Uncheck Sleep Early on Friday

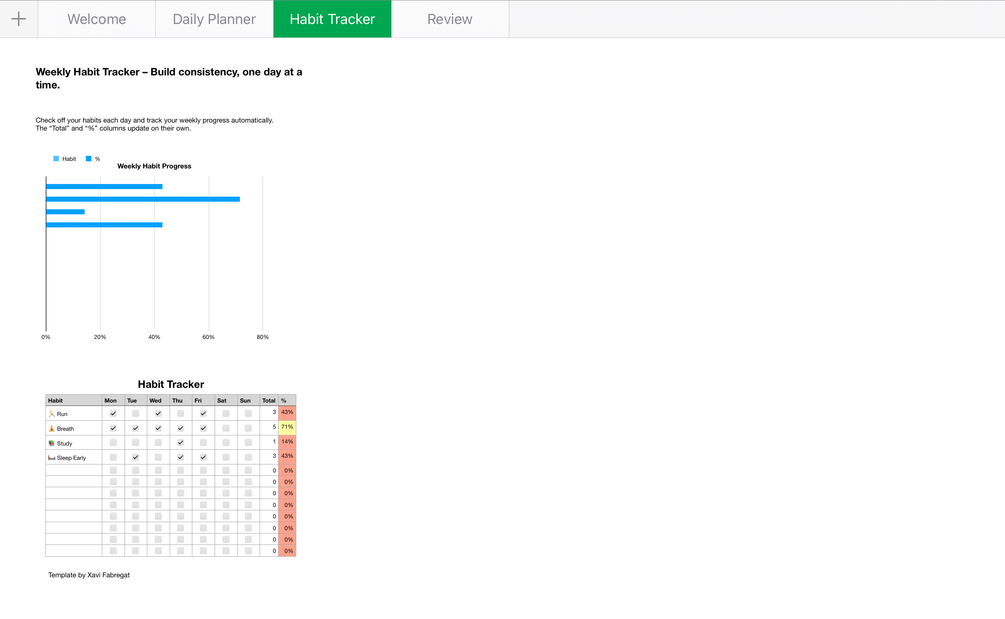[203, 458]
